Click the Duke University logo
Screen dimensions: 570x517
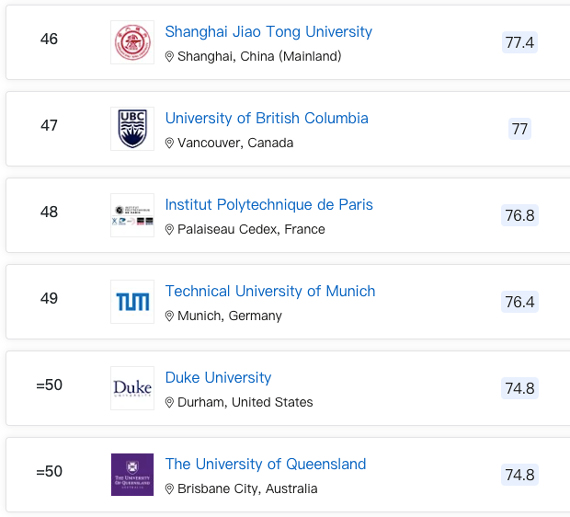pos(132,388)
